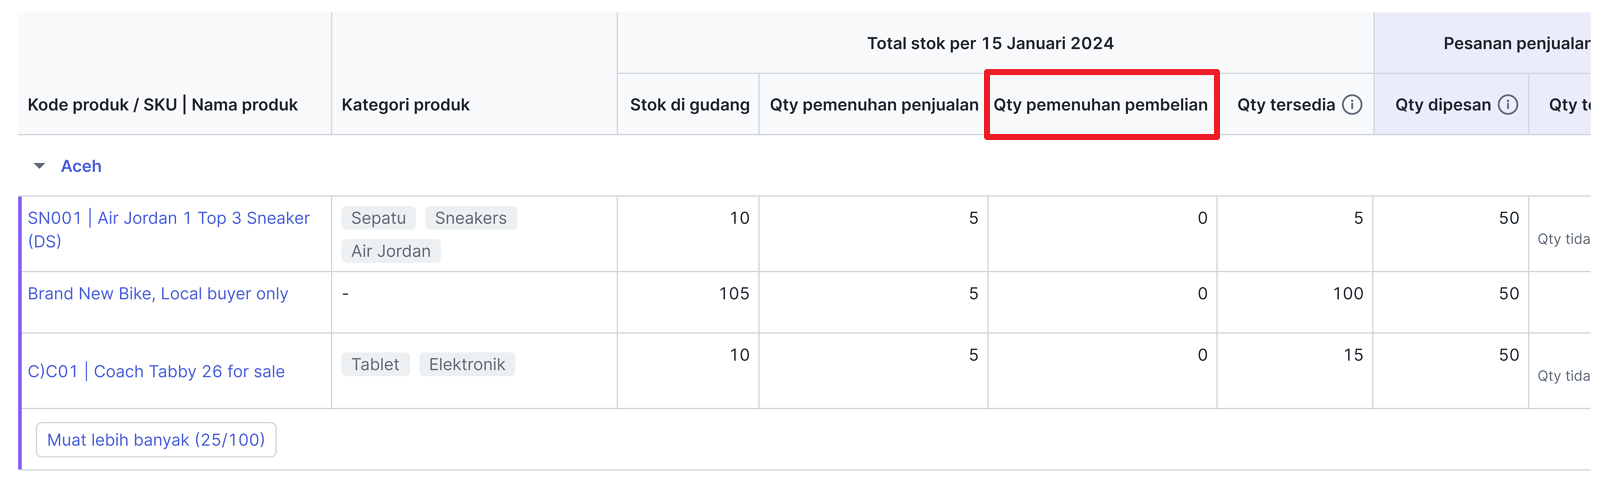Click Stok di gudang column header

pyautogui.click(x=690, y=105)
